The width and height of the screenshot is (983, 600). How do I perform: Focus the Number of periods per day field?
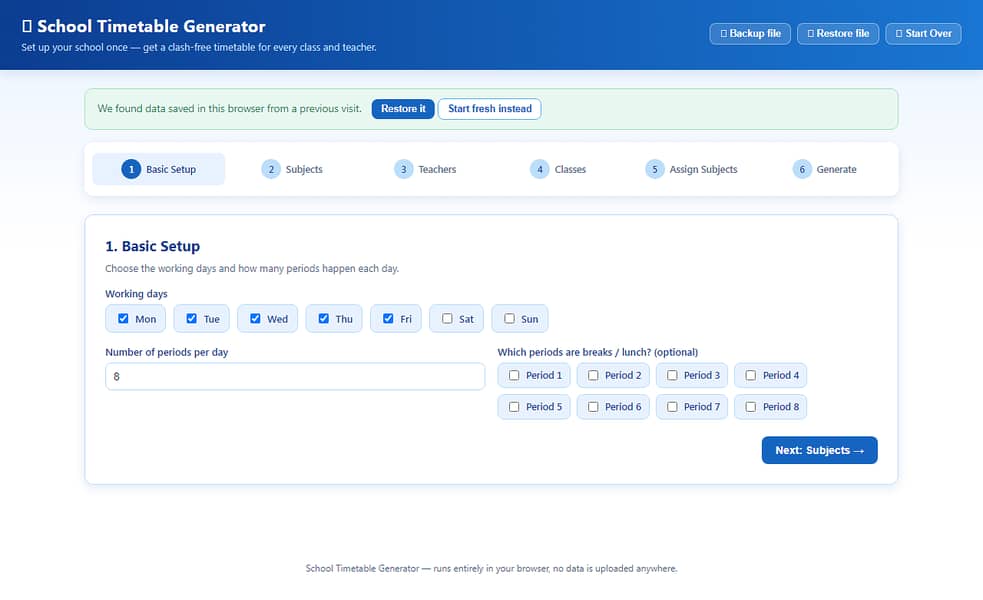[x=295, y=376]
